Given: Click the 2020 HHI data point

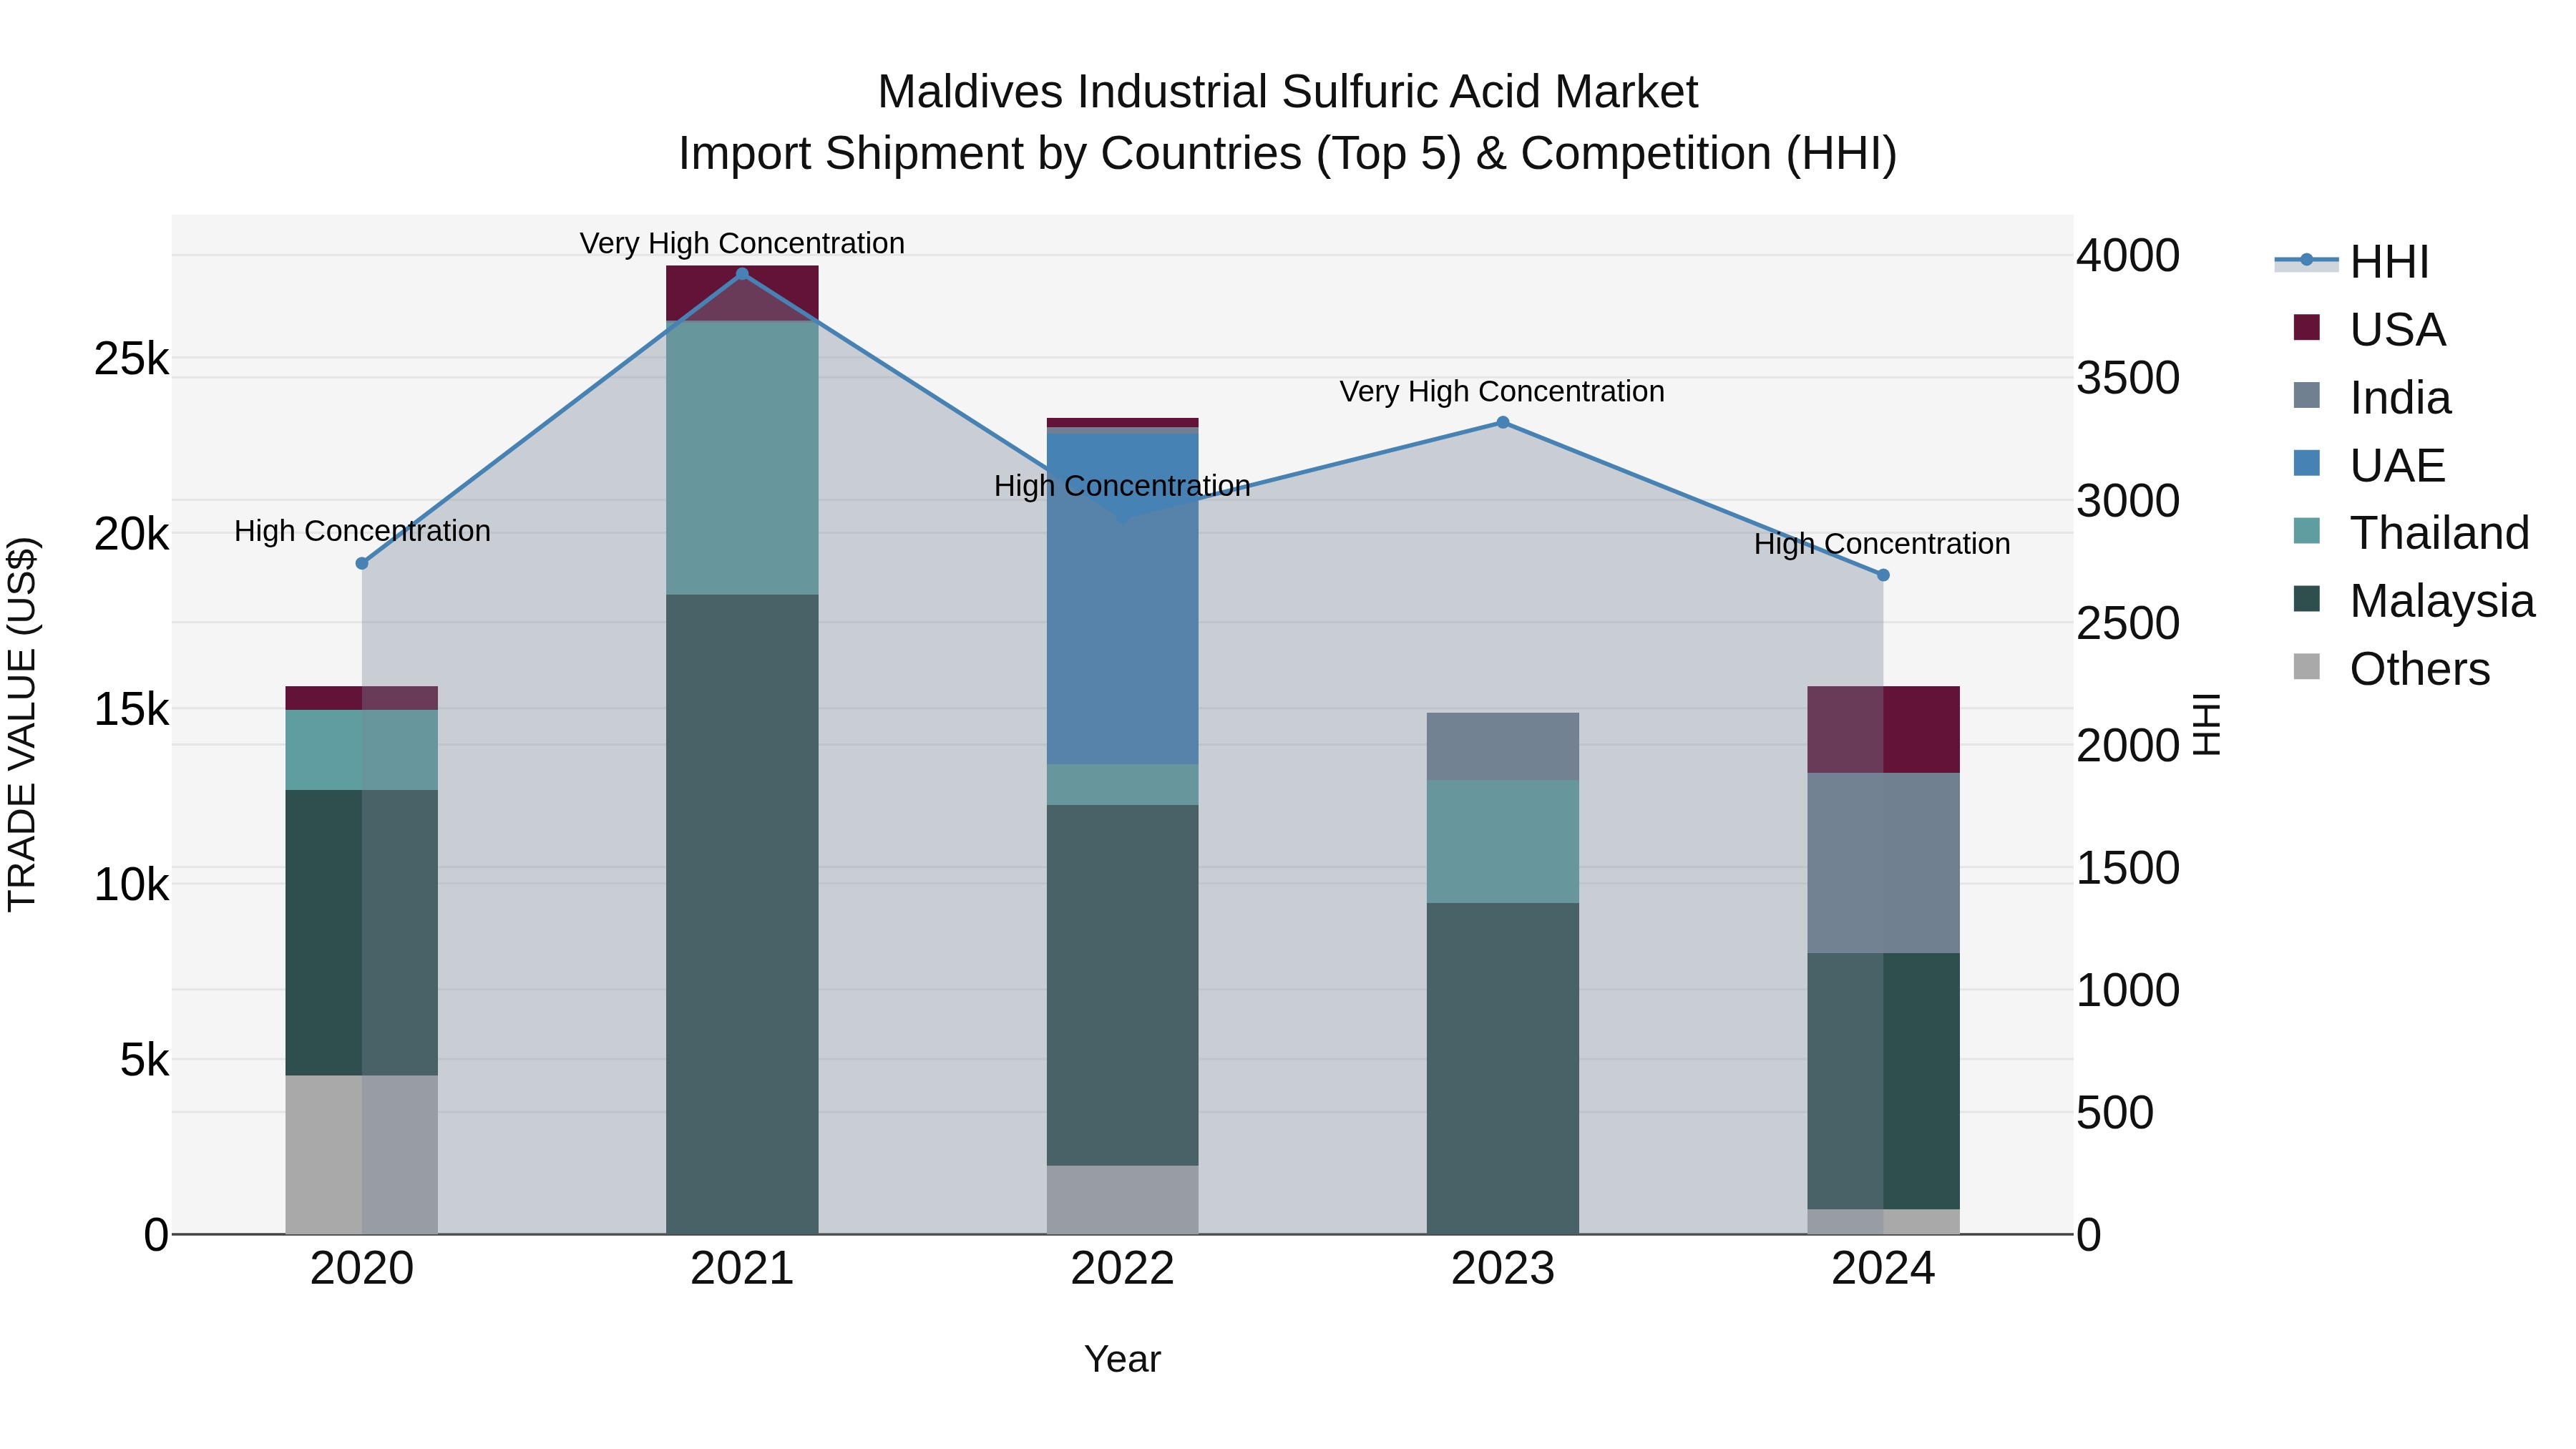Looking at the screenshot, I should point(362,563).
